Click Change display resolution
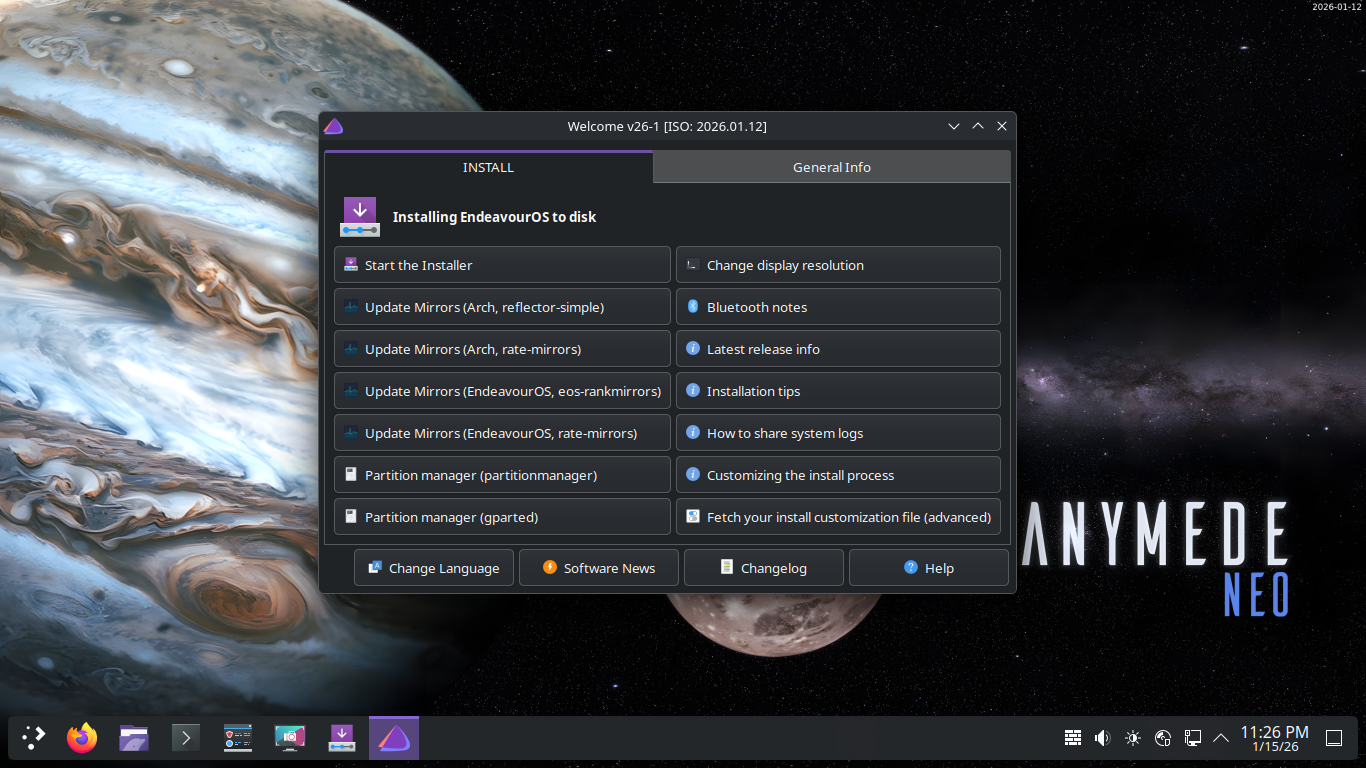The height and width of the screenshot is (768, 1366). [838, 265]
